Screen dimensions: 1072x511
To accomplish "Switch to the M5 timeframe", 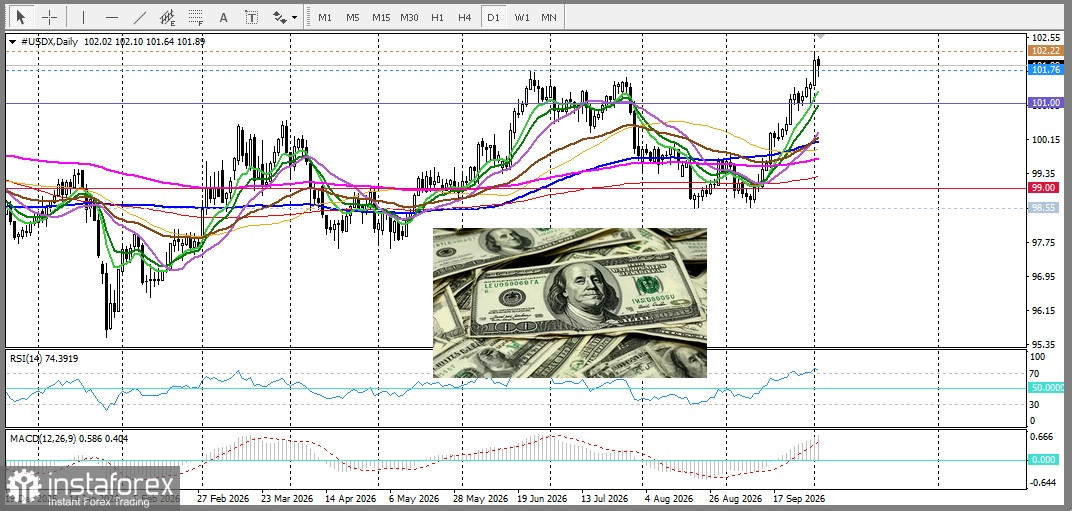I will click(x=353, y=17).
